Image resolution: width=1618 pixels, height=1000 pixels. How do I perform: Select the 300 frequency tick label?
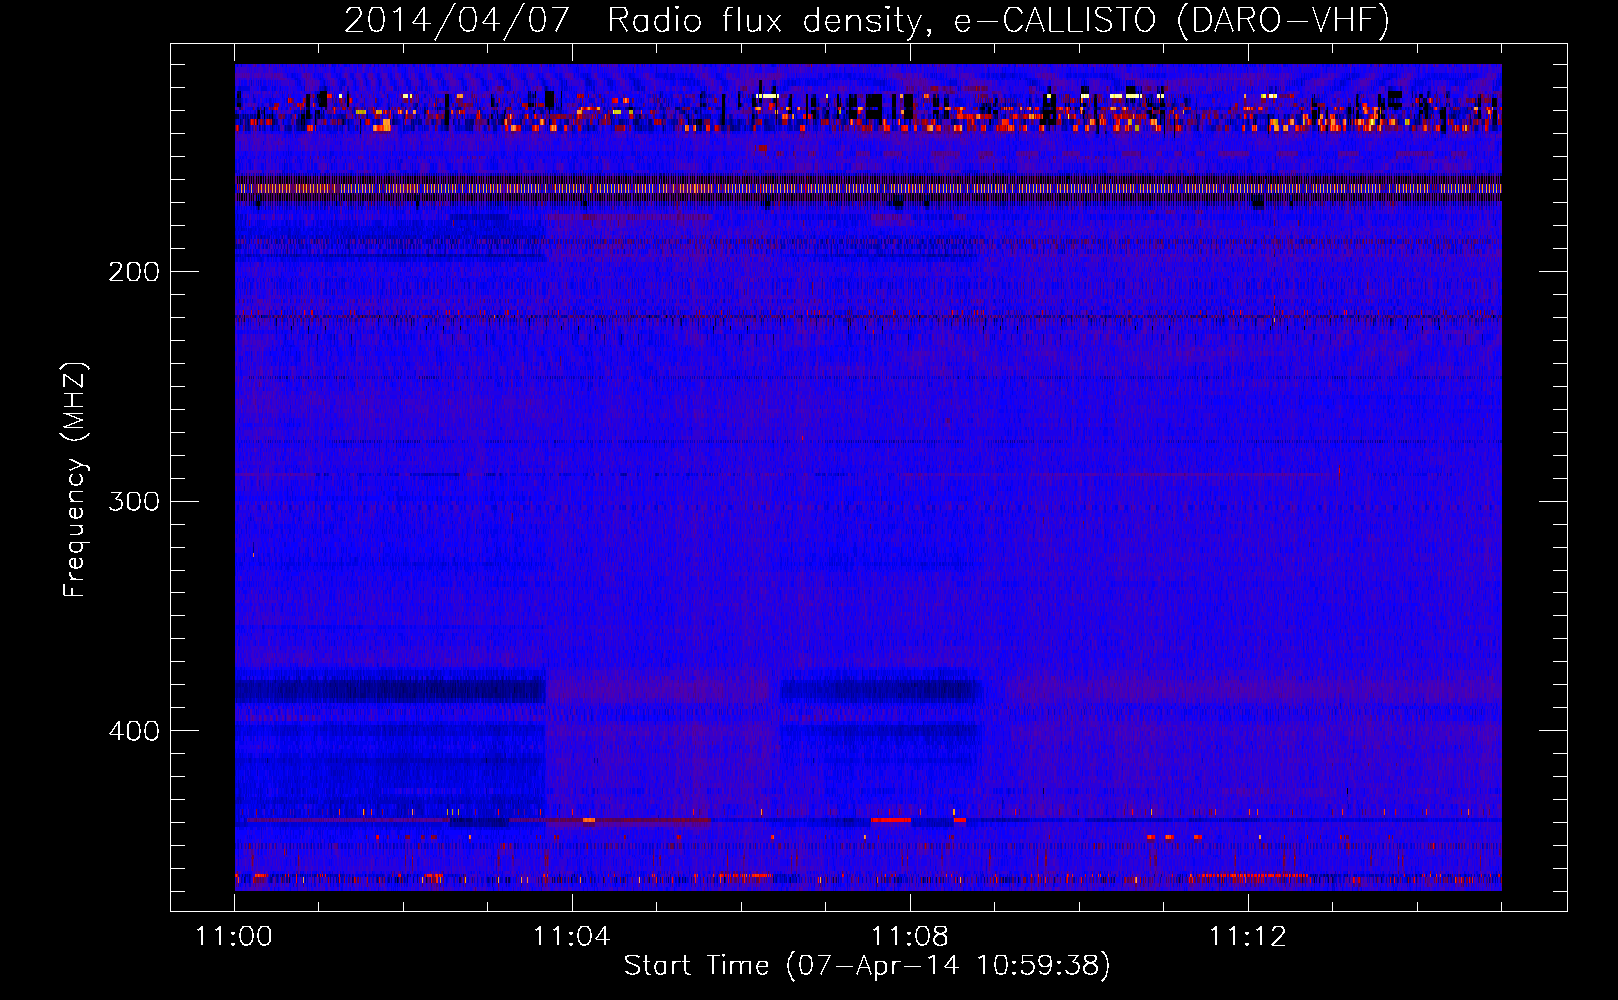click(x=134, y=501)
